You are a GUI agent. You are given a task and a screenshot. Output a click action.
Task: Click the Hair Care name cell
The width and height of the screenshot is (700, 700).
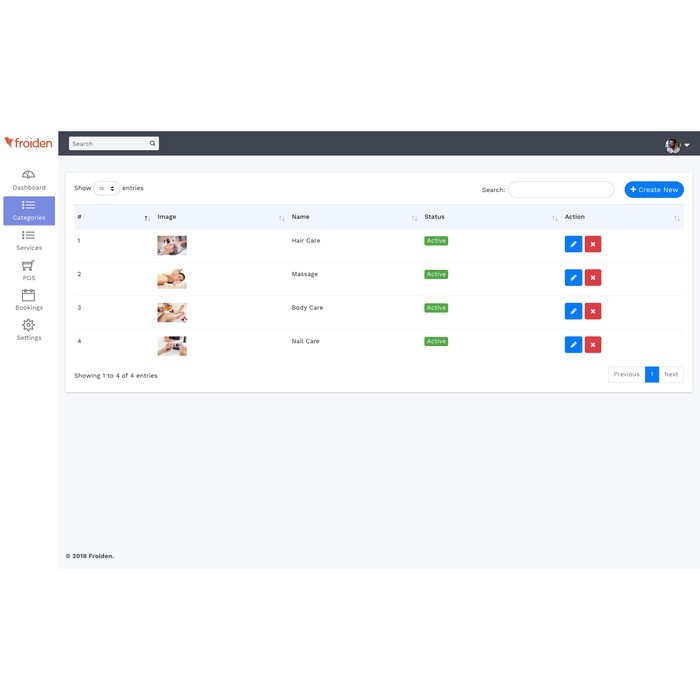[306, 241]
